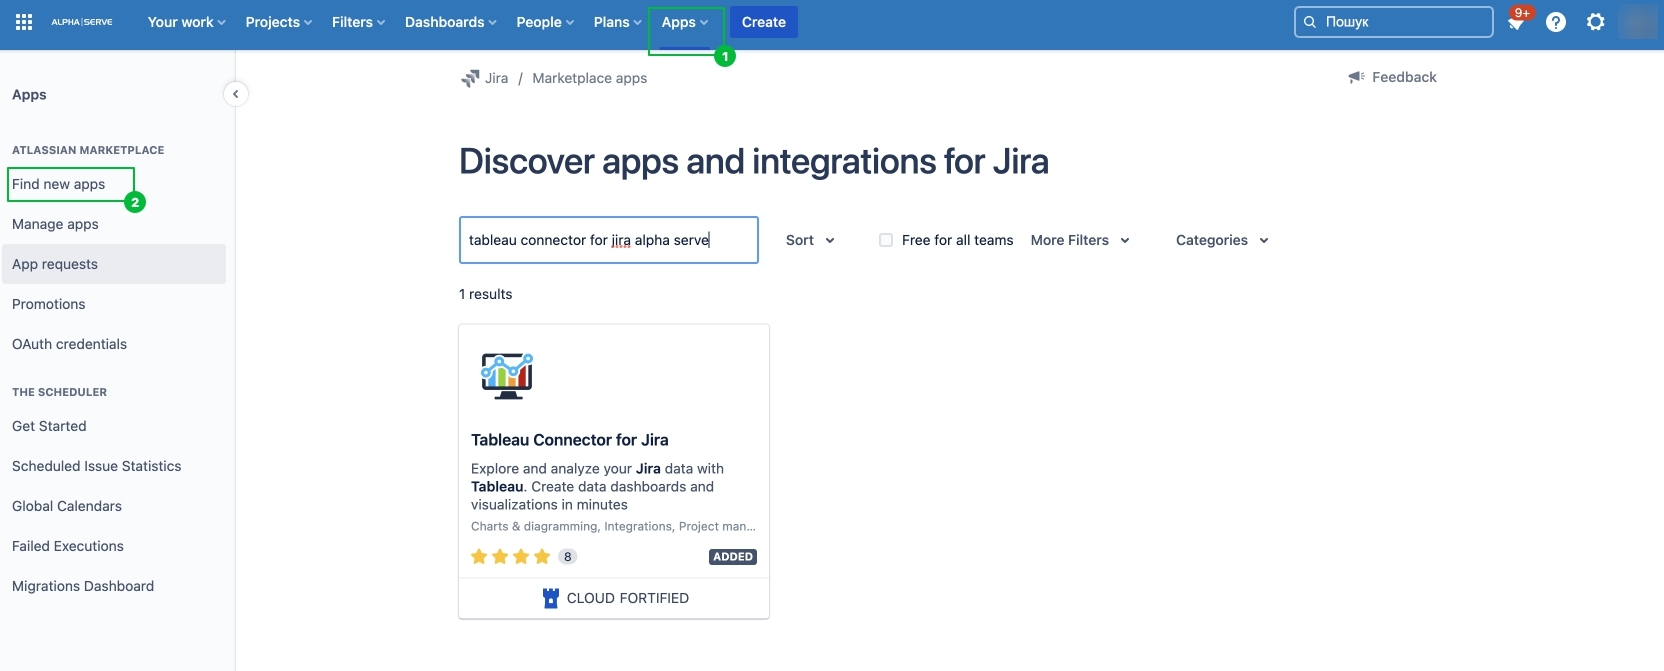
Task: Click the marketplace app search field
Action: (x=609, y=240)
